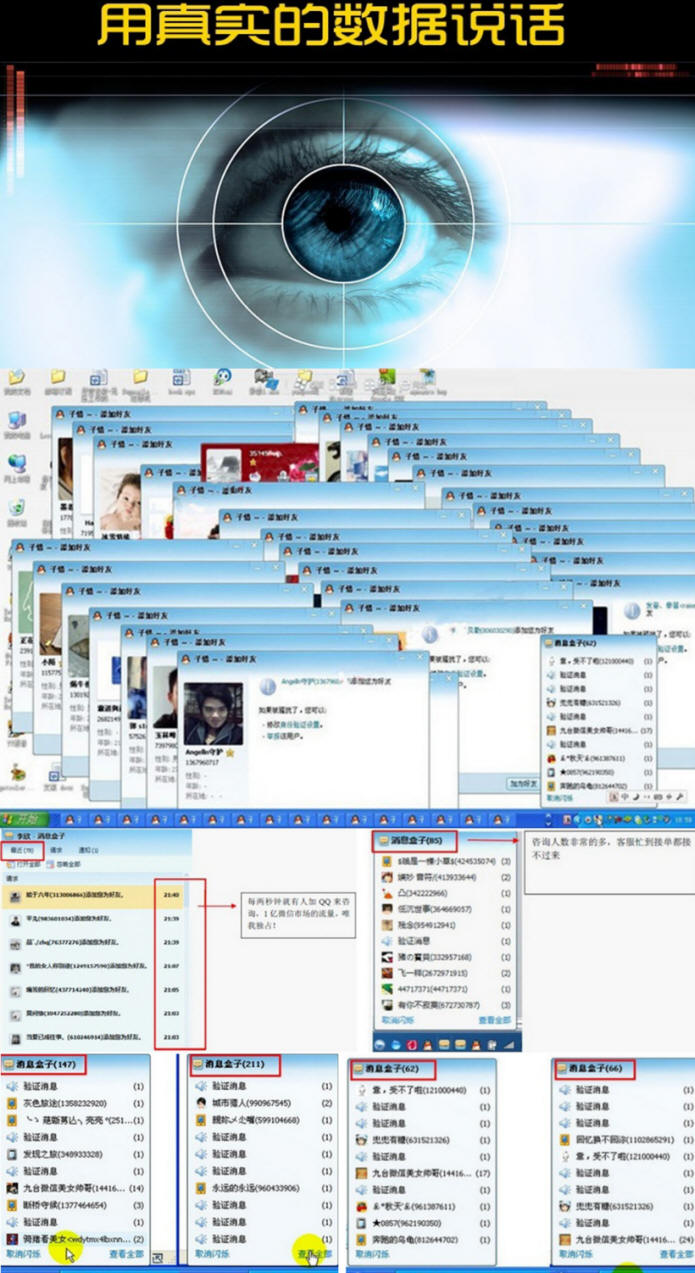Open Network Neighborhood desktop icon
Image resolution: width=695 pixels, height=1273 pixels.
tap(18, 467)
